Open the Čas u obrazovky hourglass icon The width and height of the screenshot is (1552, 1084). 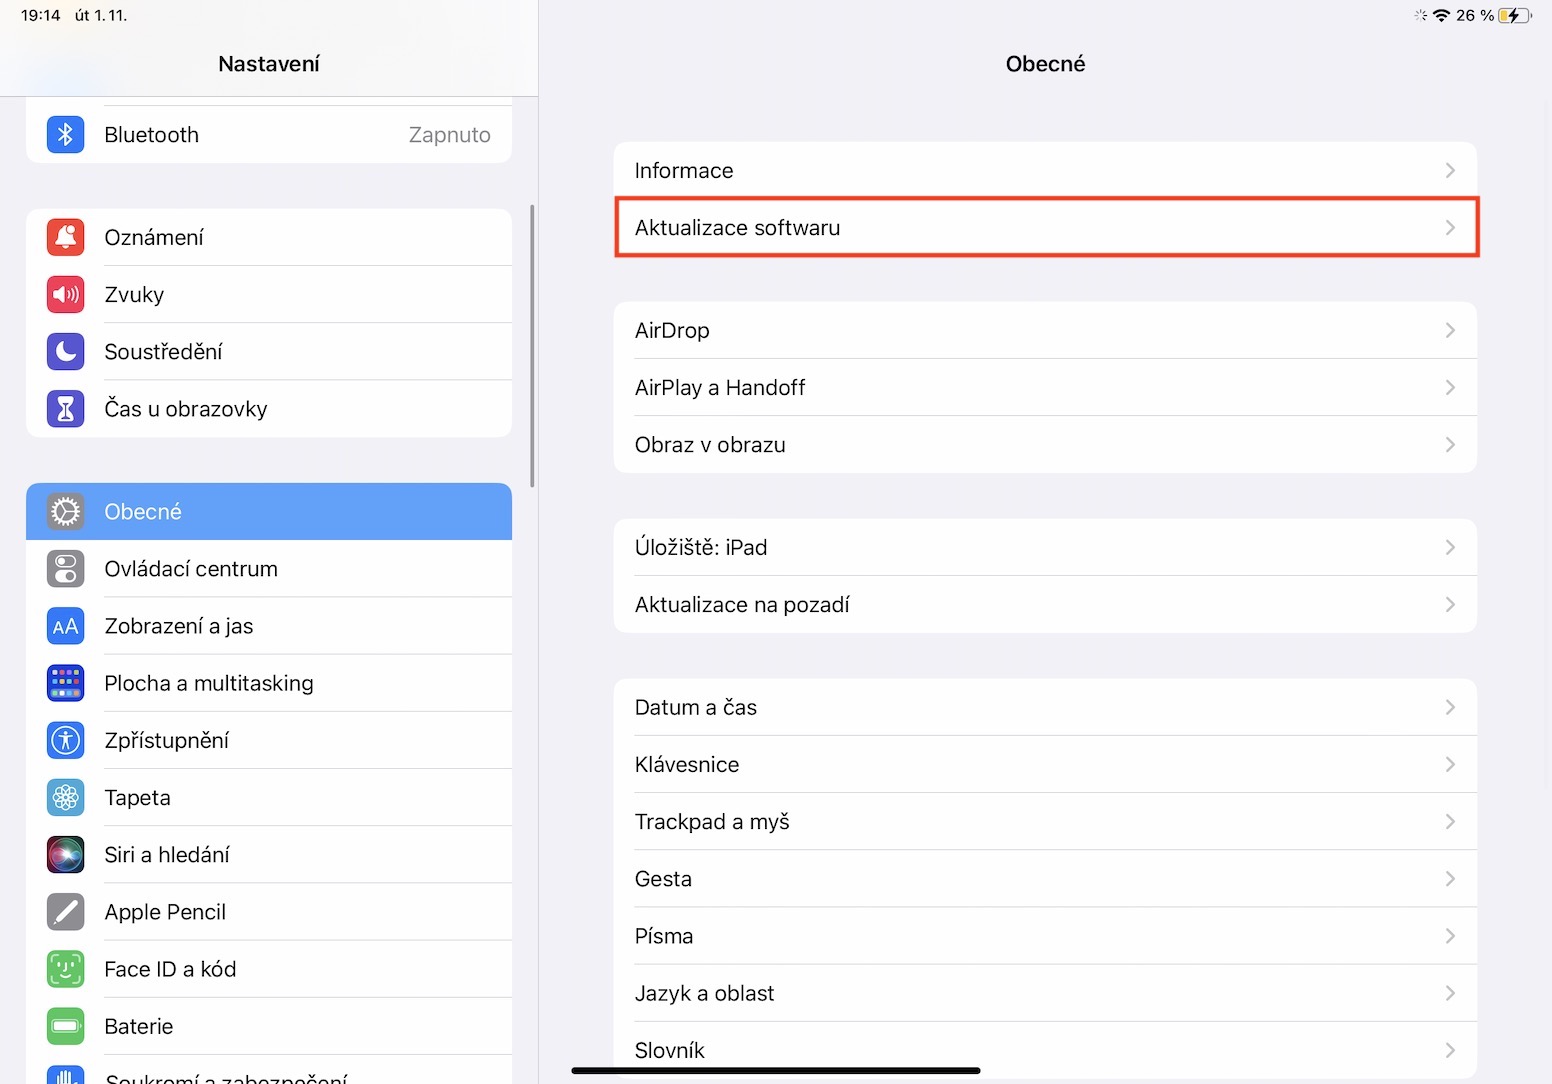coord(65,408)
